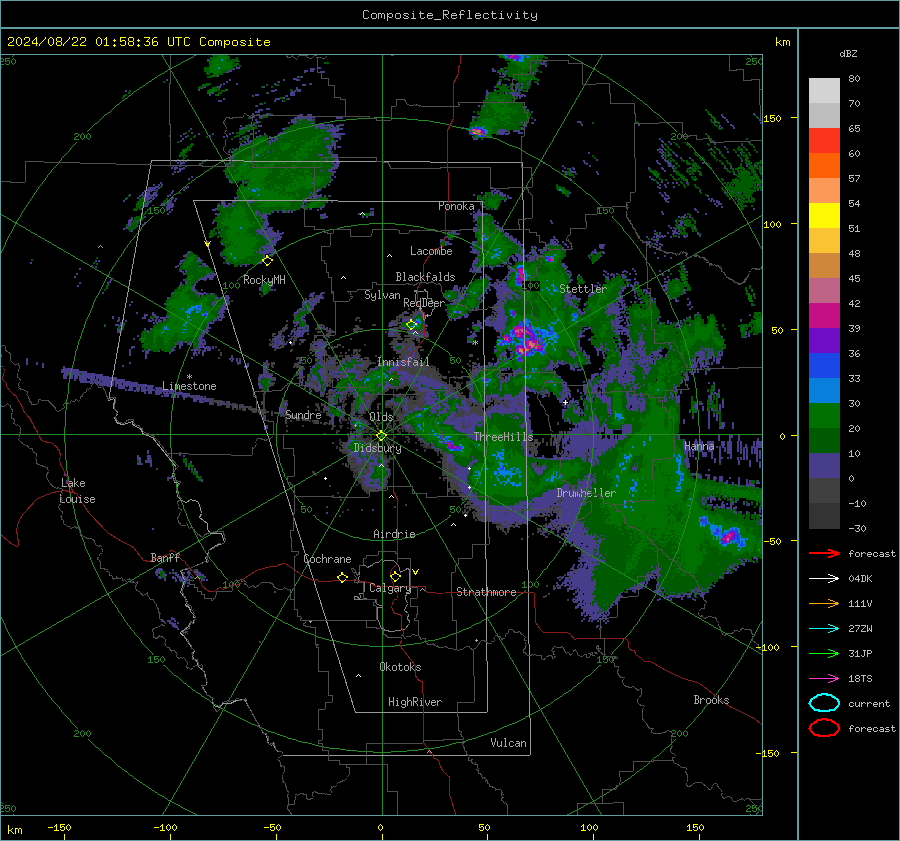This screenshot has width=900, height=841.
Task: Click the ThreeHills label on map
Action: [503, 437]
